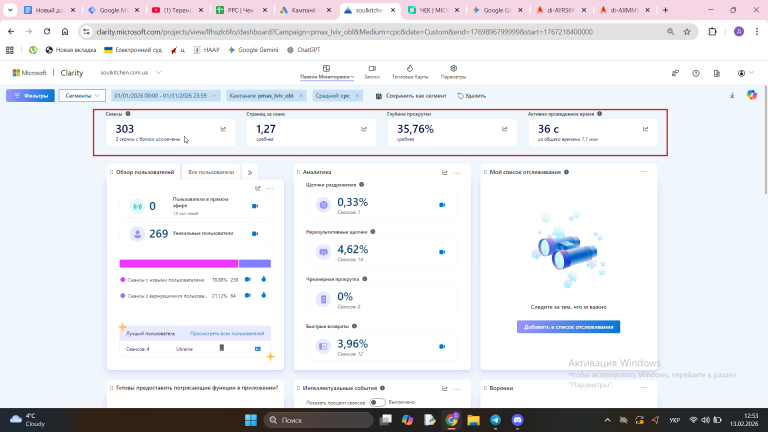Viewport: 768px width, 432px height.
Task: Open the Панели мониторинга dashboard tab
Action: (327, 72)
